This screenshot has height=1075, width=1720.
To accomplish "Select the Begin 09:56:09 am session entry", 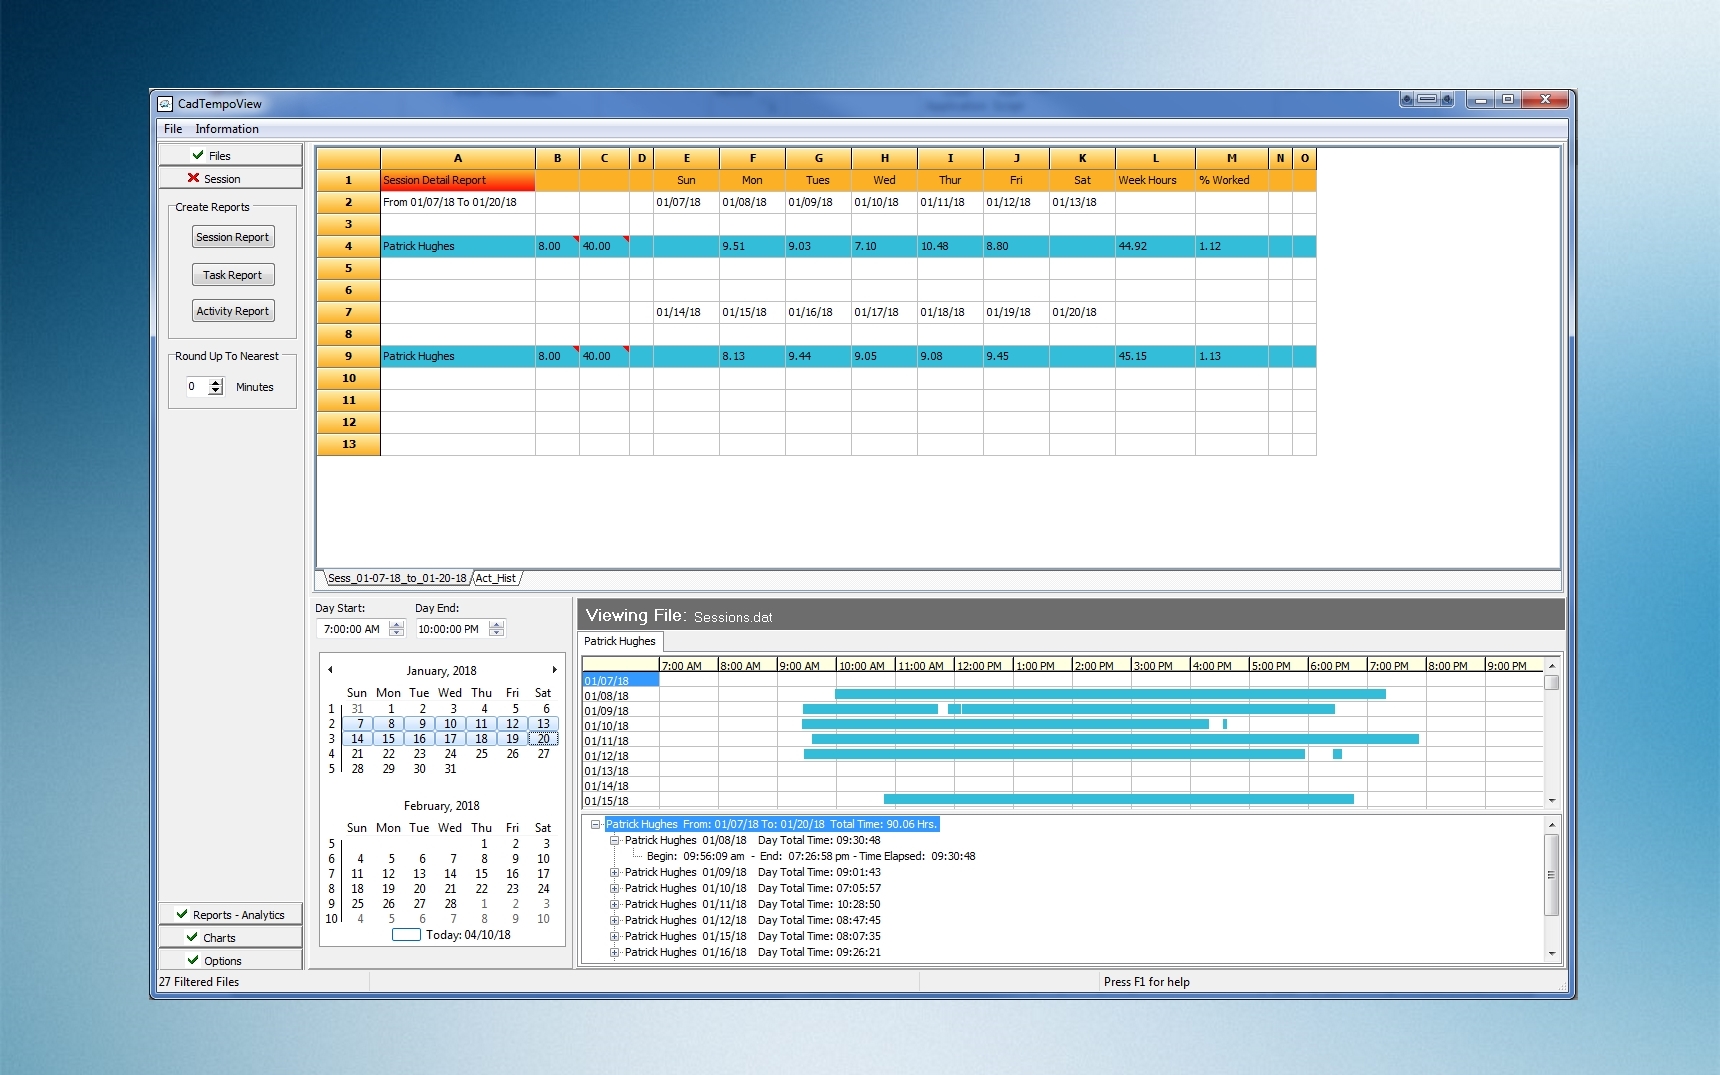I will [811, 856].
